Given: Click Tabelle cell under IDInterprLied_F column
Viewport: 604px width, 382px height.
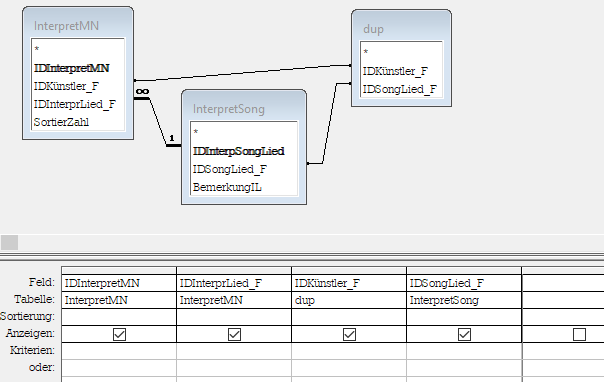Looking at the screenshot, I should coord(234,300).
